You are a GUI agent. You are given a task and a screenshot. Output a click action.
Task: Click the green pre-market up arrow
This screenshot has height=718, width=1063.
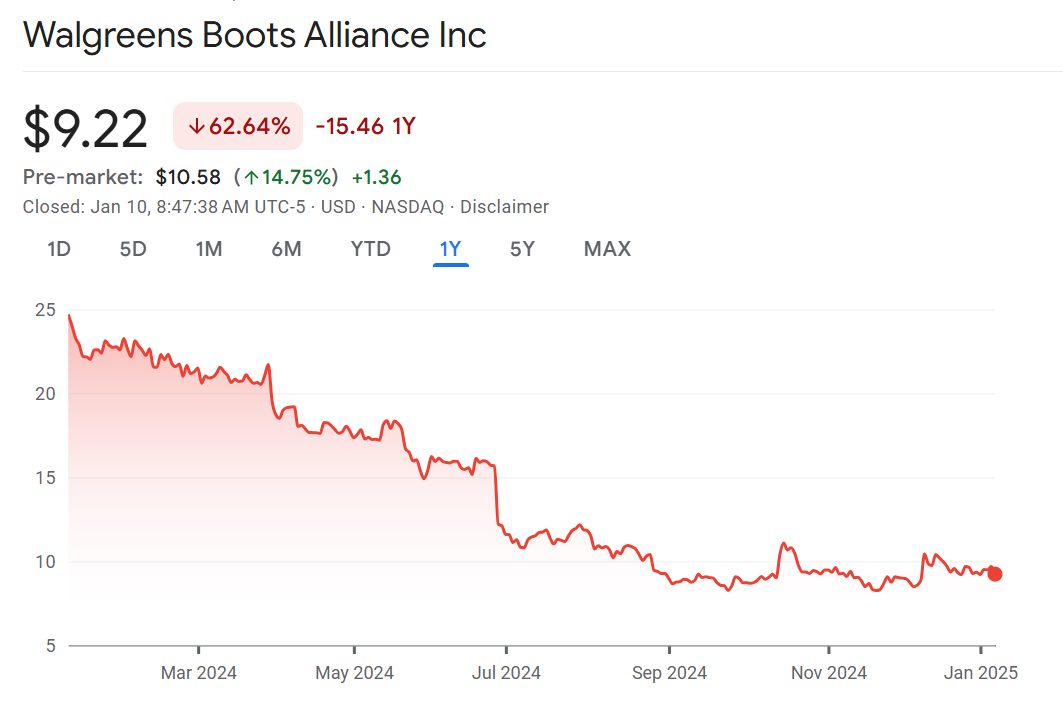pos(252,178)
